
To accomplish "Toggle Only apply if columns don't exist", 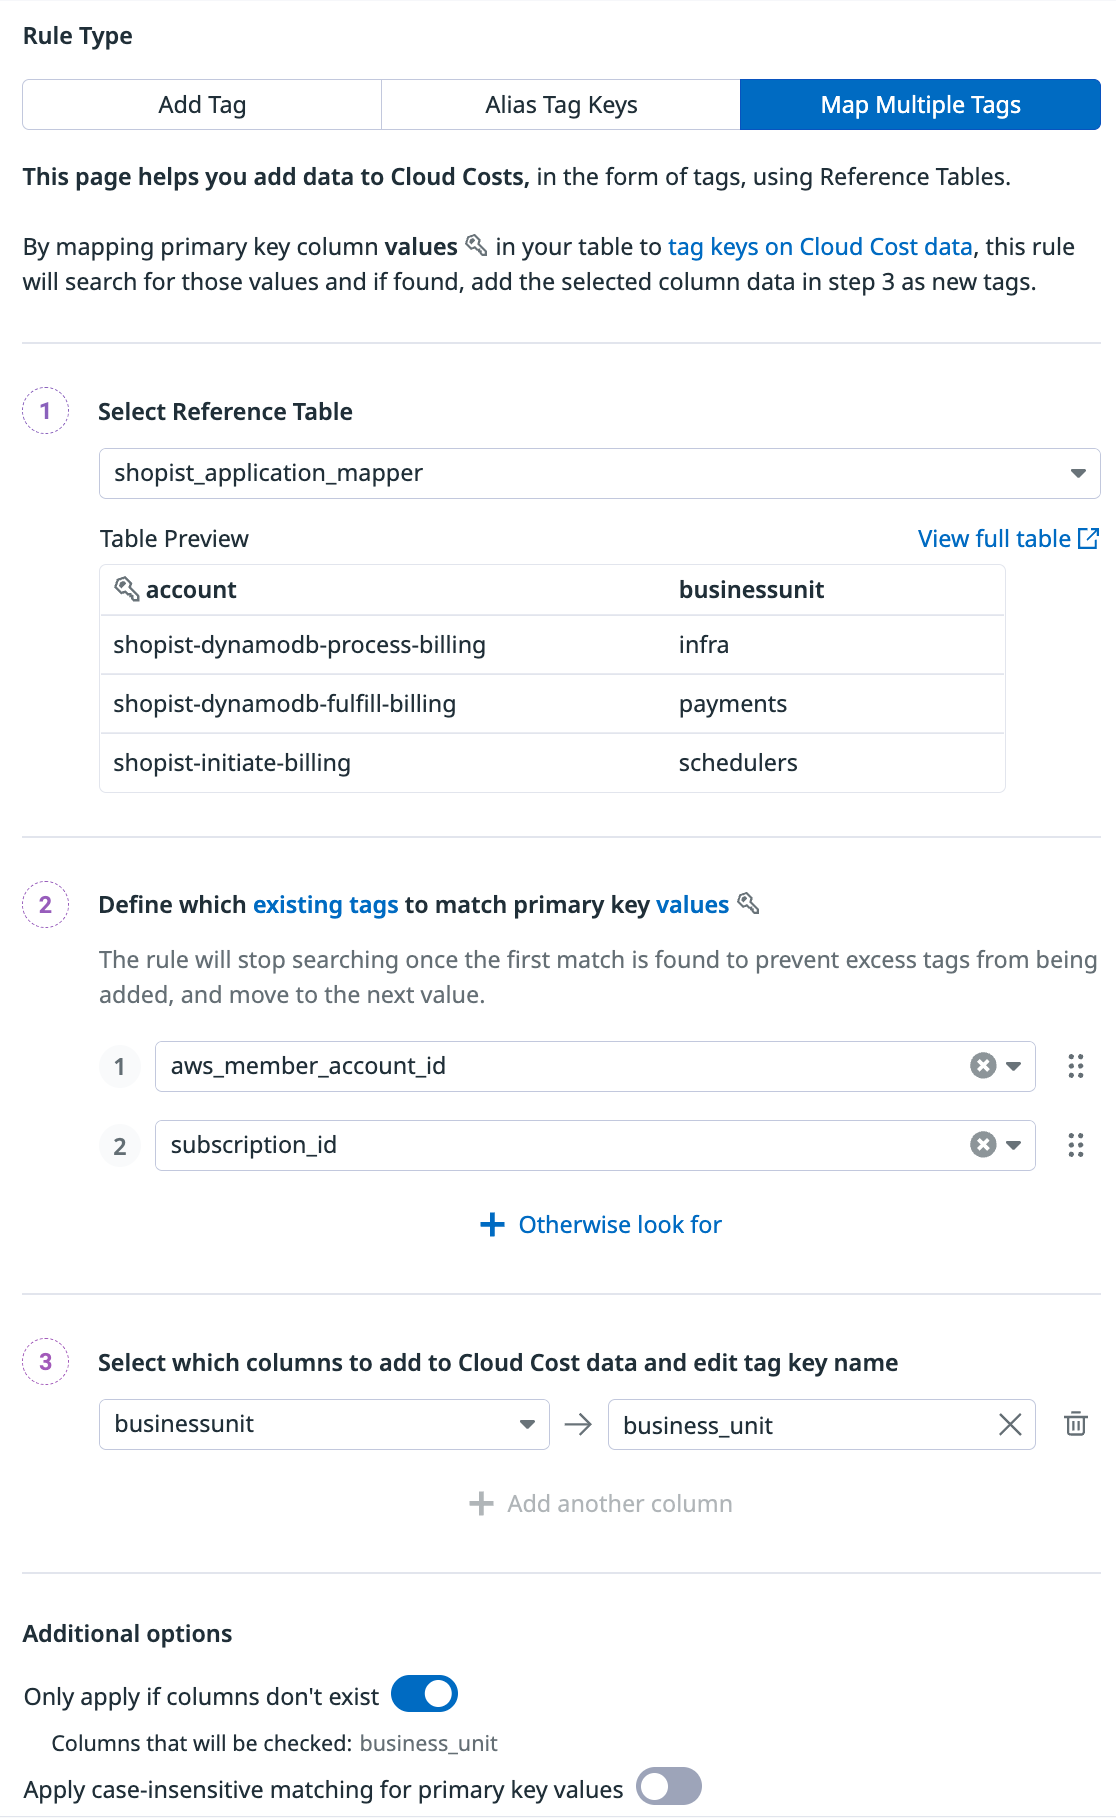I will pyautogui.click(x=425, y=1695).
